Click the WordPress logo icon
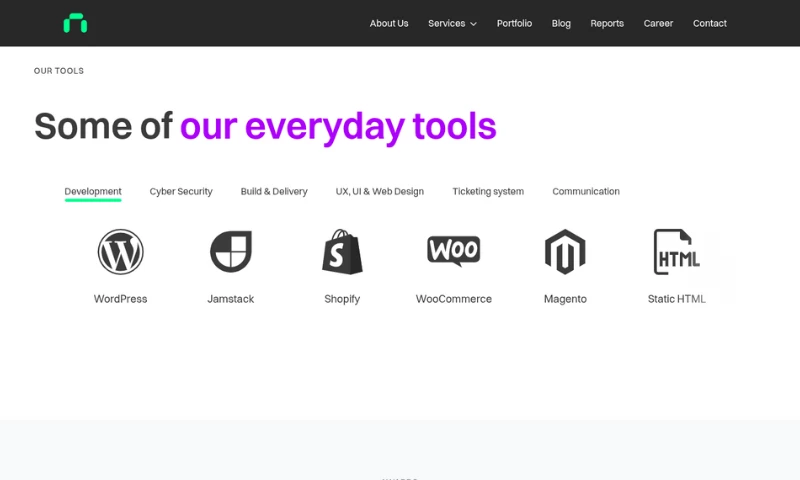Image resolution: width=800 pixels, height=480 pixels. pyautogui.click(x=120, y=251)
